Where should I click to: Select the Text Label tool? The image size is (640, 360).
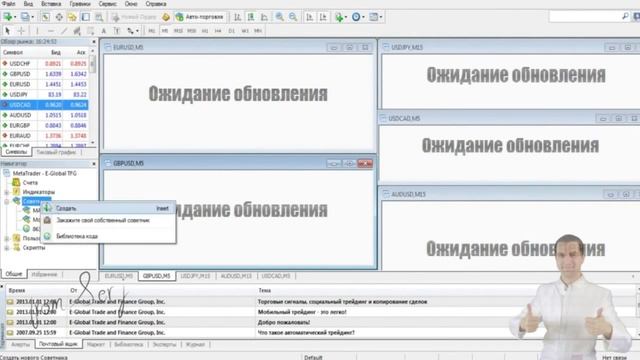click(117, 31)
